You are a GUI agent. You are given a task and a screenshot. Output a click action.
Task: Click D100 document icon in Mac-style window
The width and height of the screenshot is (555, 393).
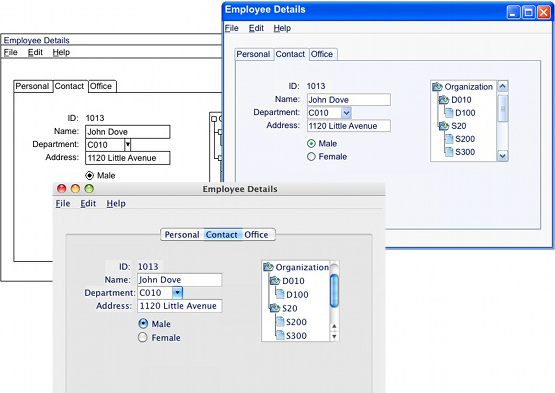280,294
